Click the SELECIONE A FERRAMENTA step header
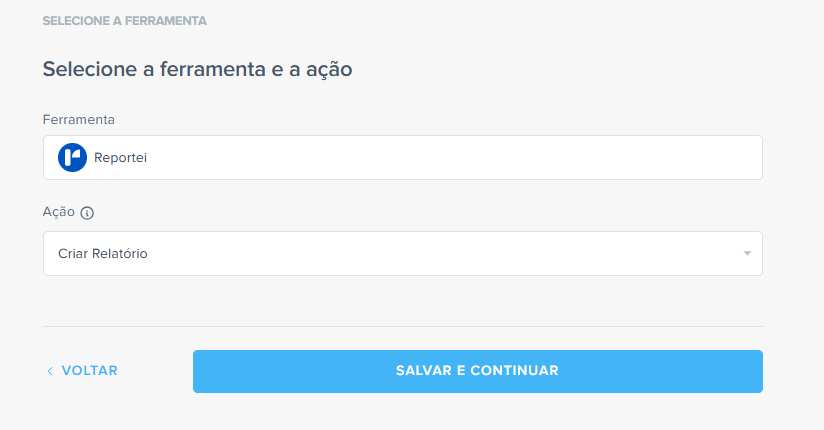Screen dimensions: 824x430 (x=125, y=20)
